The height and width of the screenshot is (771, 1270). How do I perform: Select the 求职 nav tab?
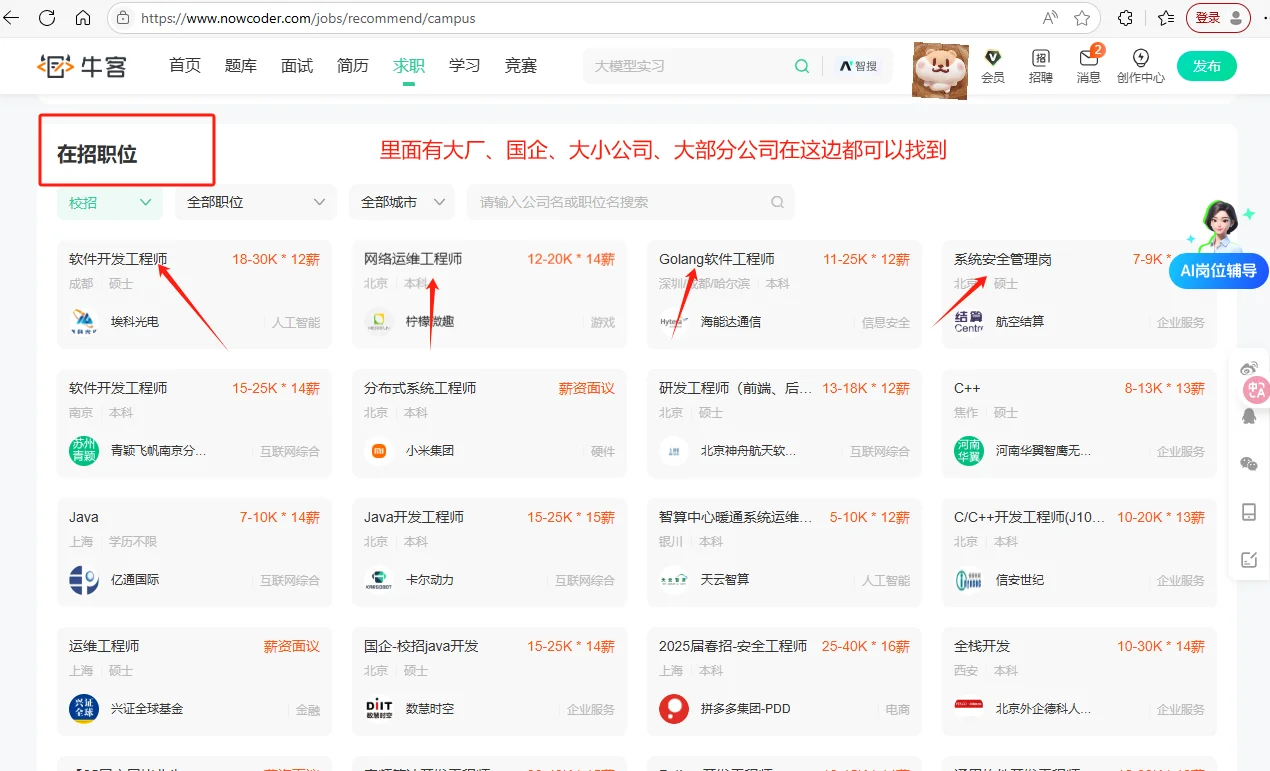tap(409, 66)
